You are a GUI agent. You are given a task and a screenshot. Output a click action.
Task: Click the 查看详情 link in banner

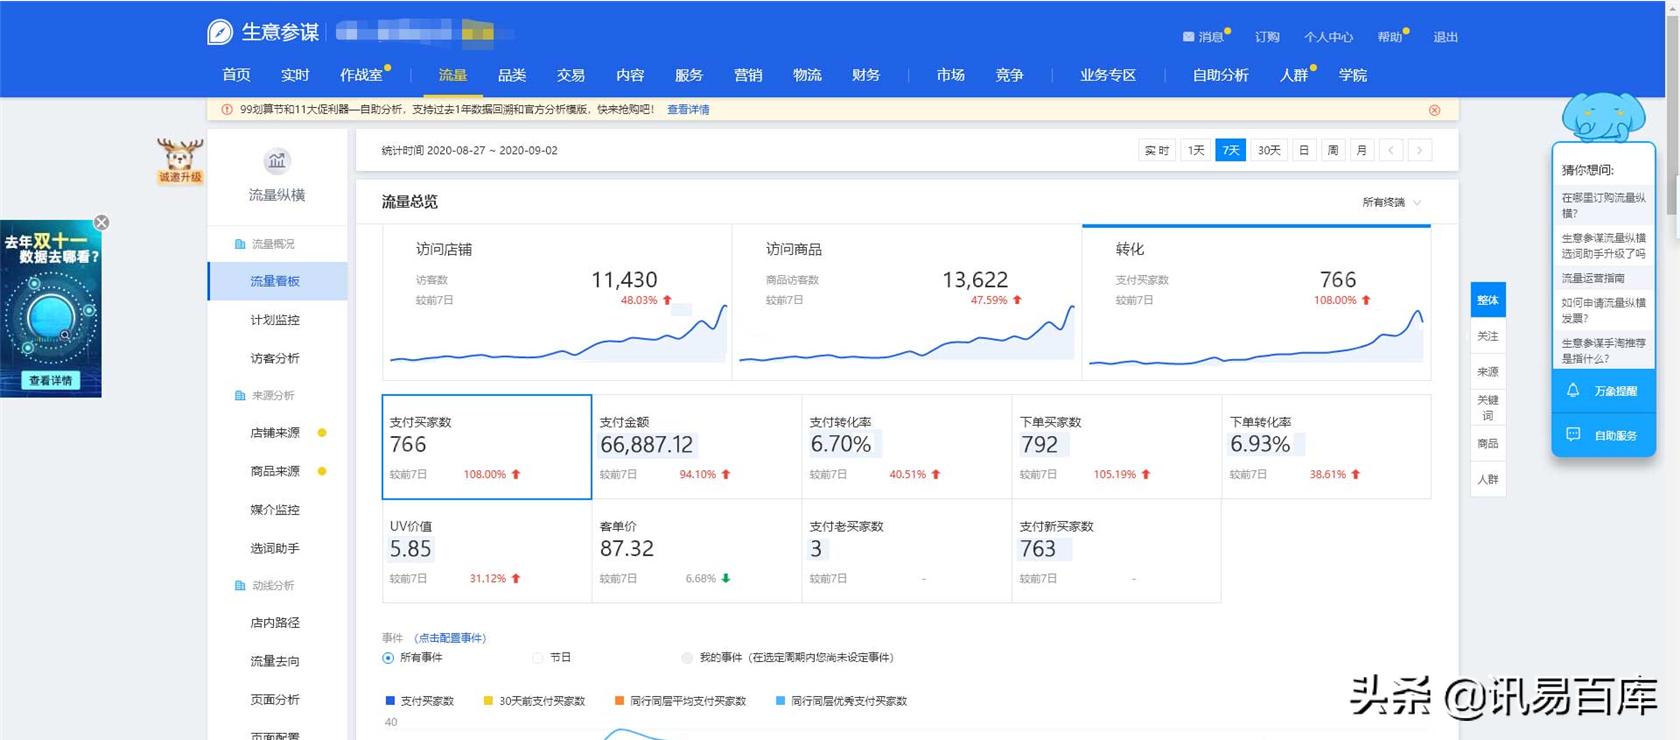click(688, 110)
